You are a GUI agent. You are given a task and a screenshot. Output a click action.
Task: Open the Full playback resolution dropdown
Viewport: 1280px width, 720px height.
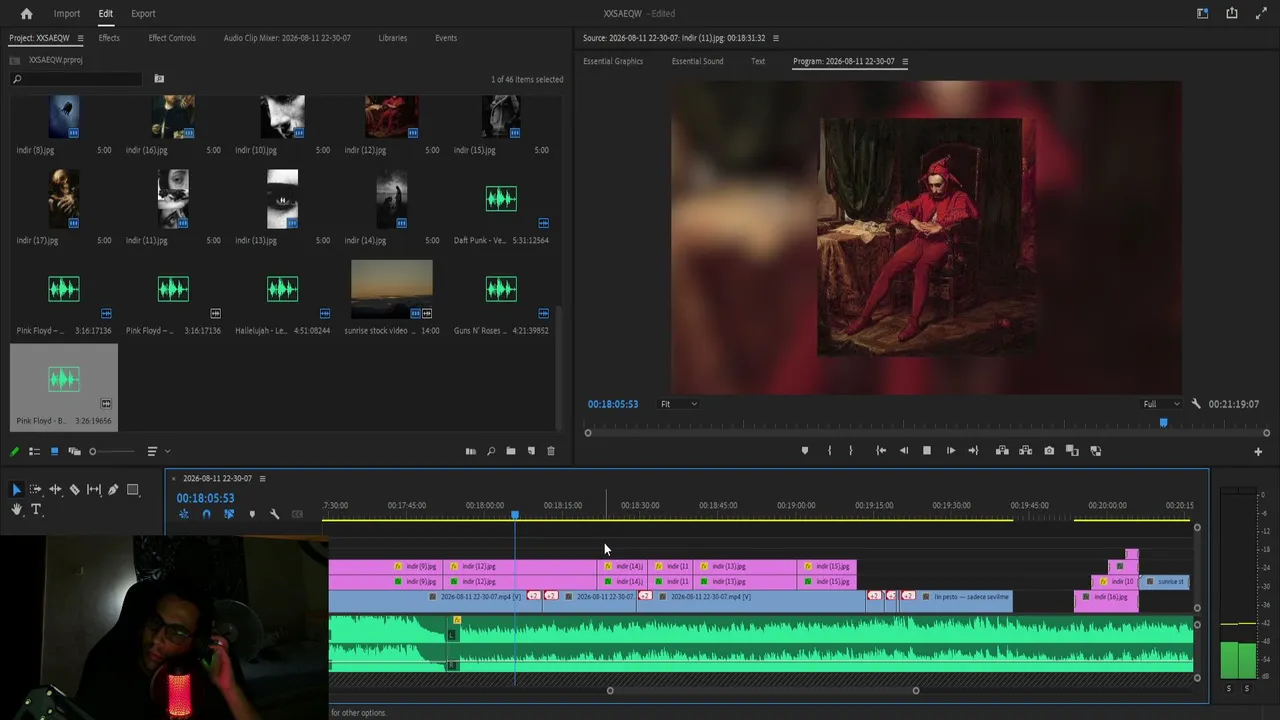pyautogui.click(x=1161, y=404)
